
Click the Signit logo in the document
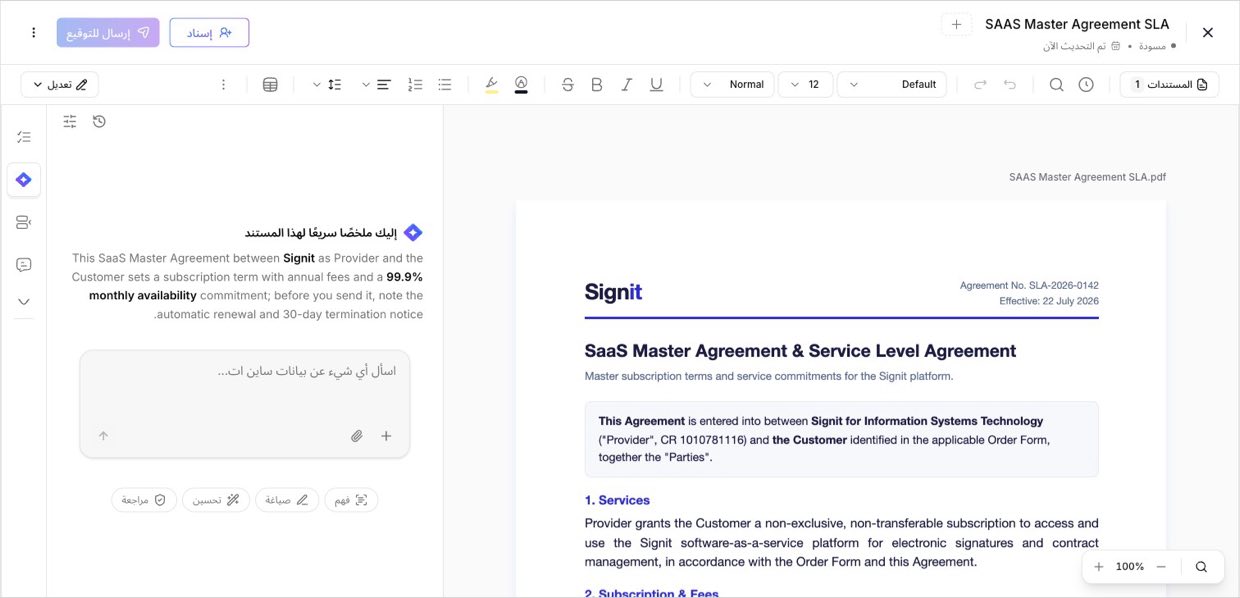coord(613,292)
